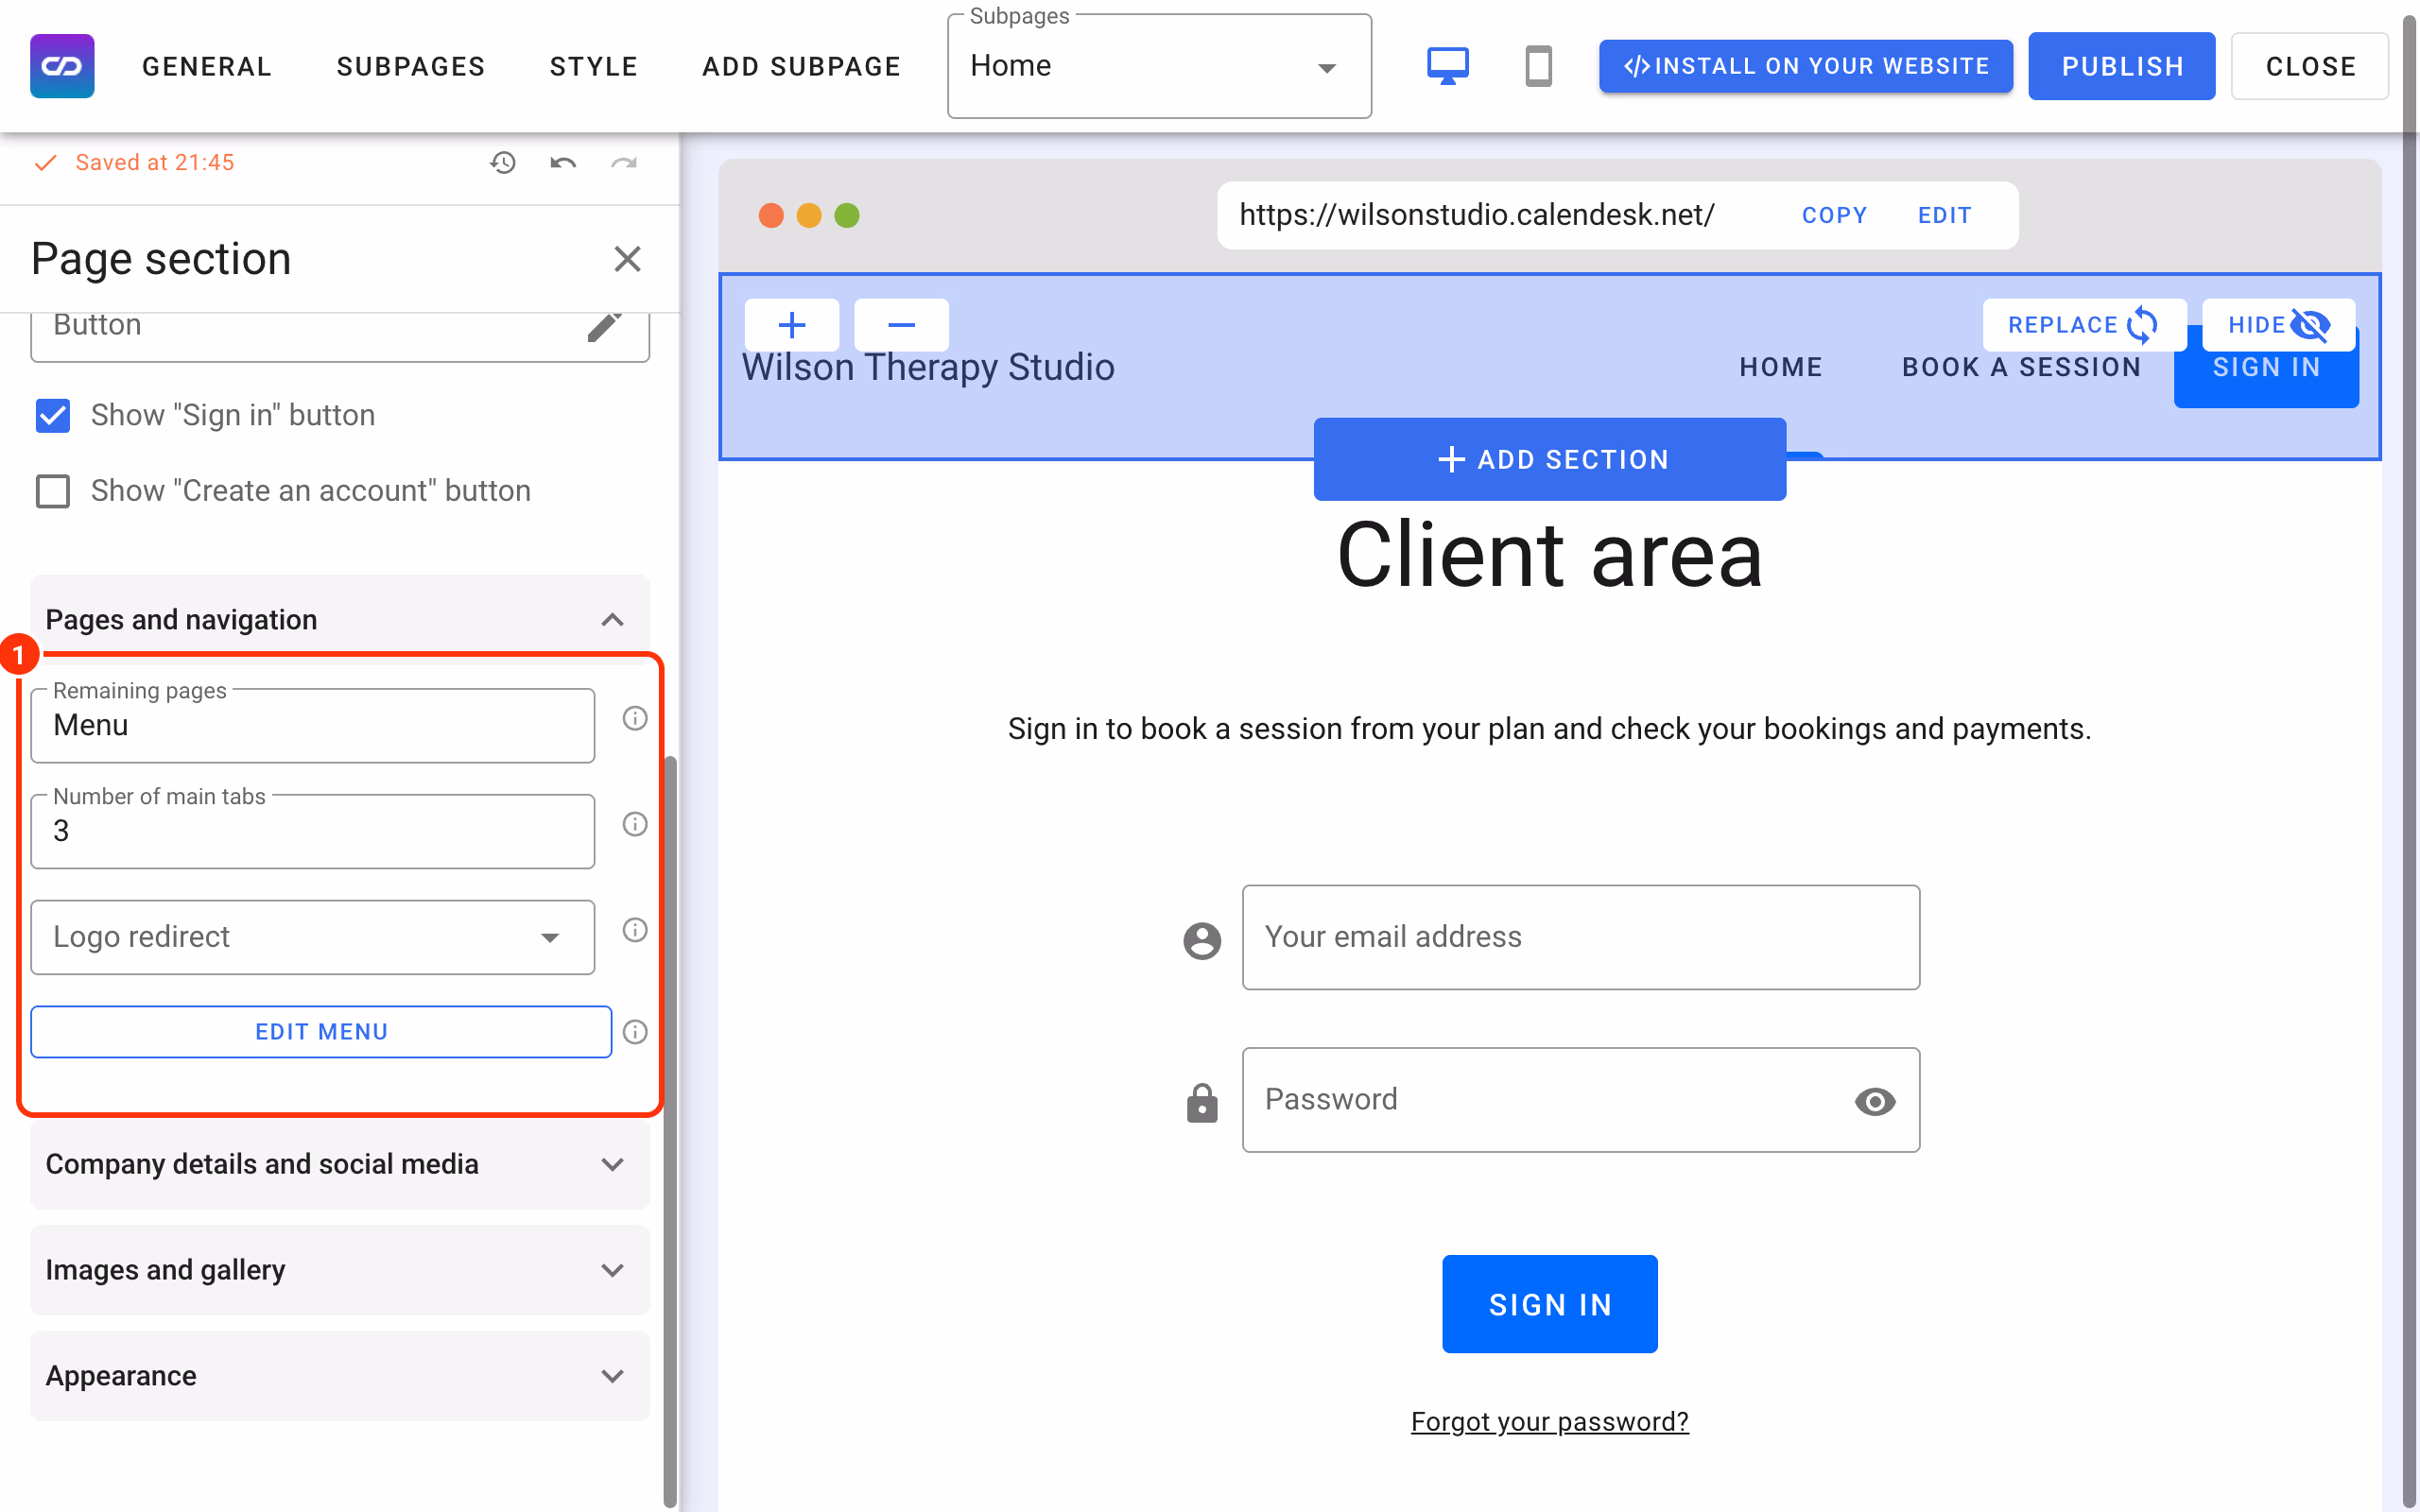Open the General tab

(x=207, y=66)
